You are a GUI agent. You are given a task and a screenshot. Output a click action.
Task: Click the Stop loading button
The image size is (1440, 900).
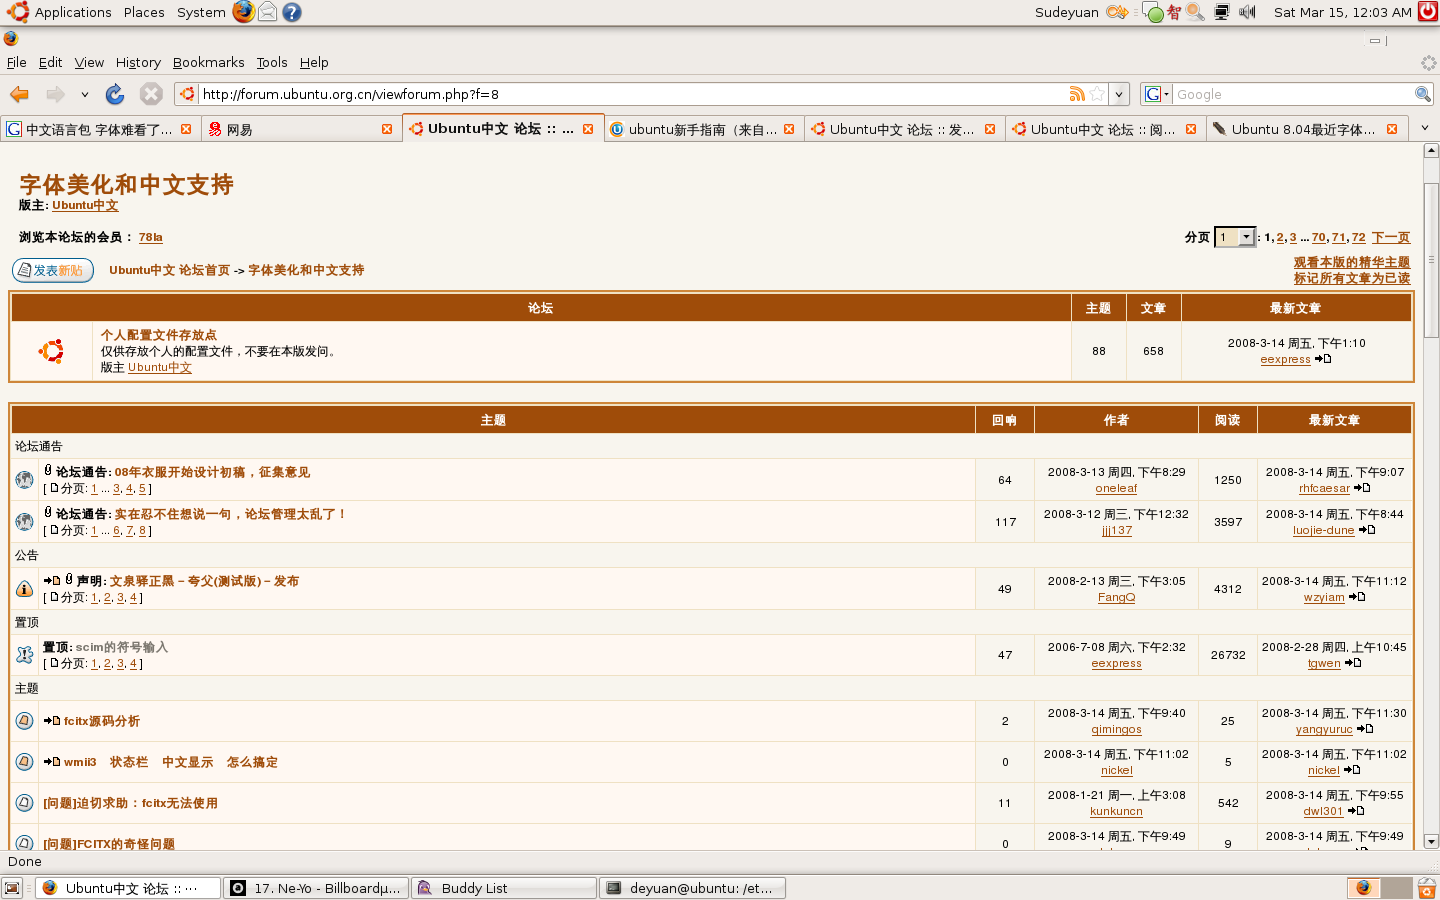point(151,94)
